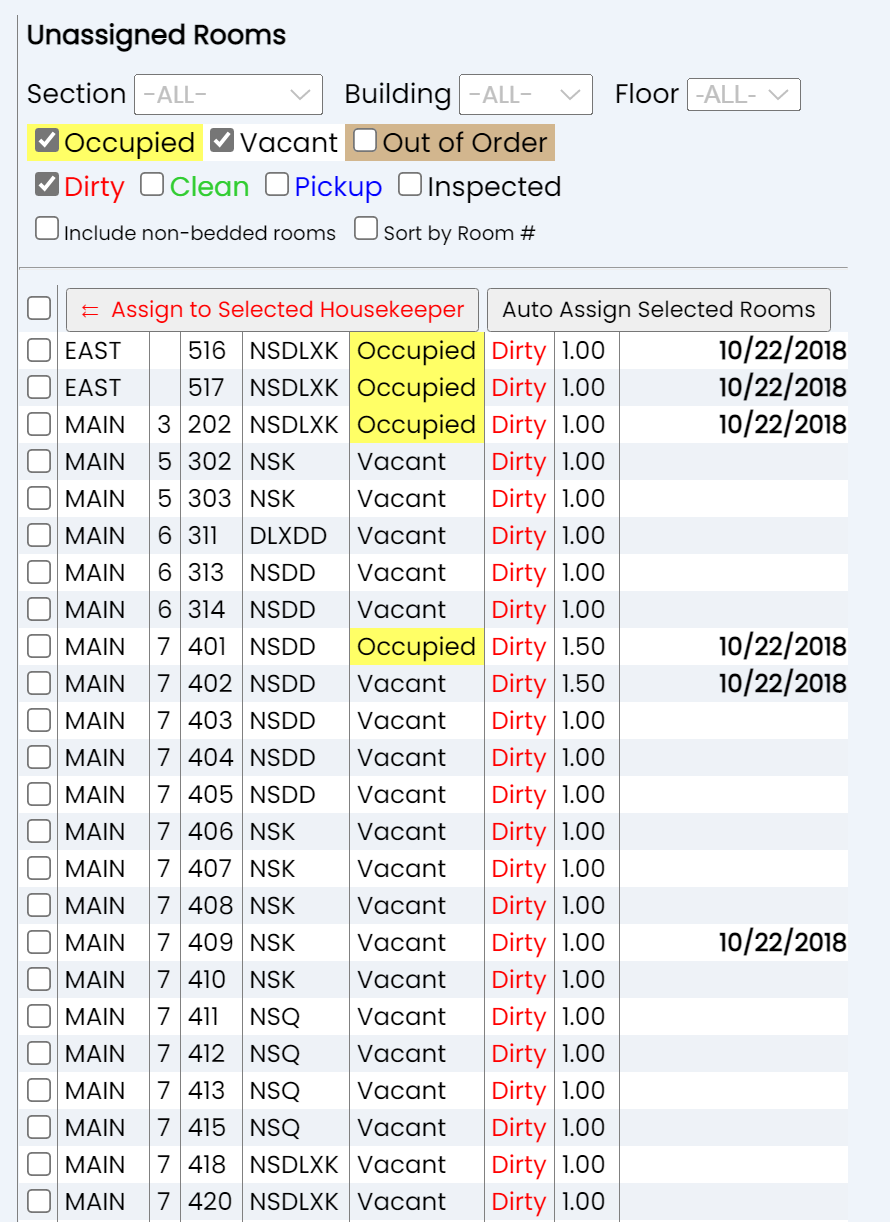This screenshot has height=1222, width=890.
Task: Click Auto Assign Selected Rooms button
Action: pyautogui.click(x=658, y=310)
